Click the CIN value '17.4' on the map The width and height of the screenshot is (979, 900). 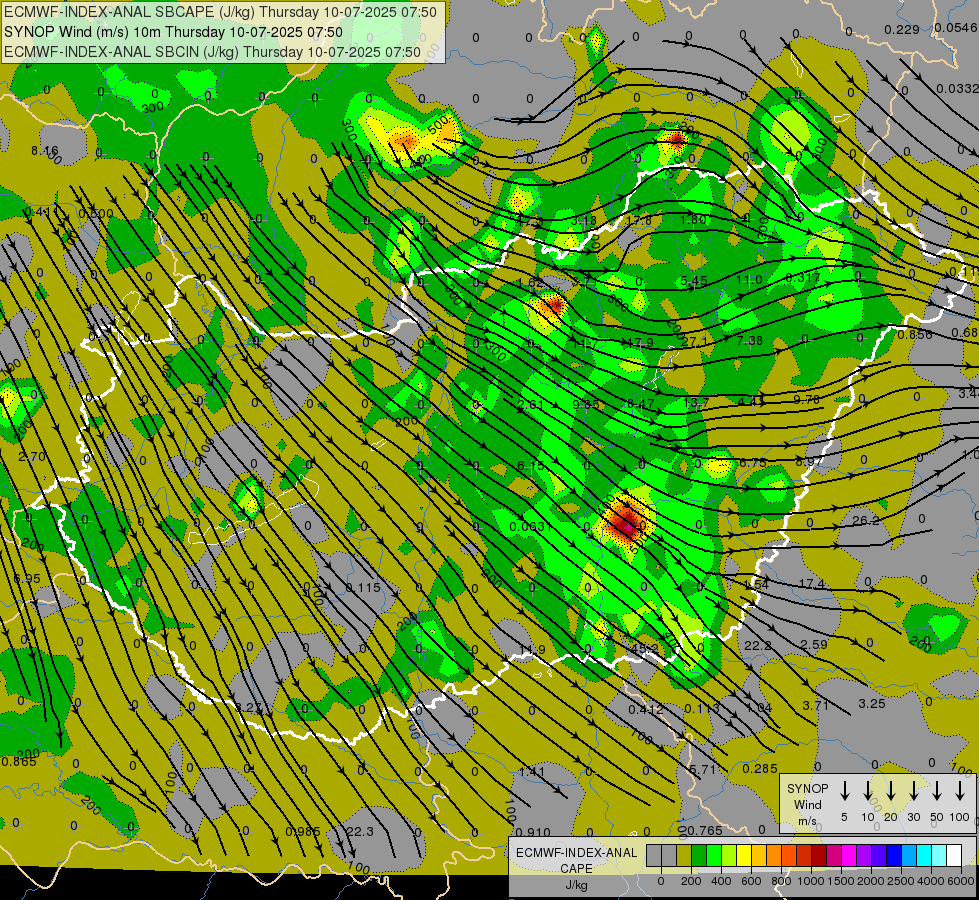tap(812, 583)
